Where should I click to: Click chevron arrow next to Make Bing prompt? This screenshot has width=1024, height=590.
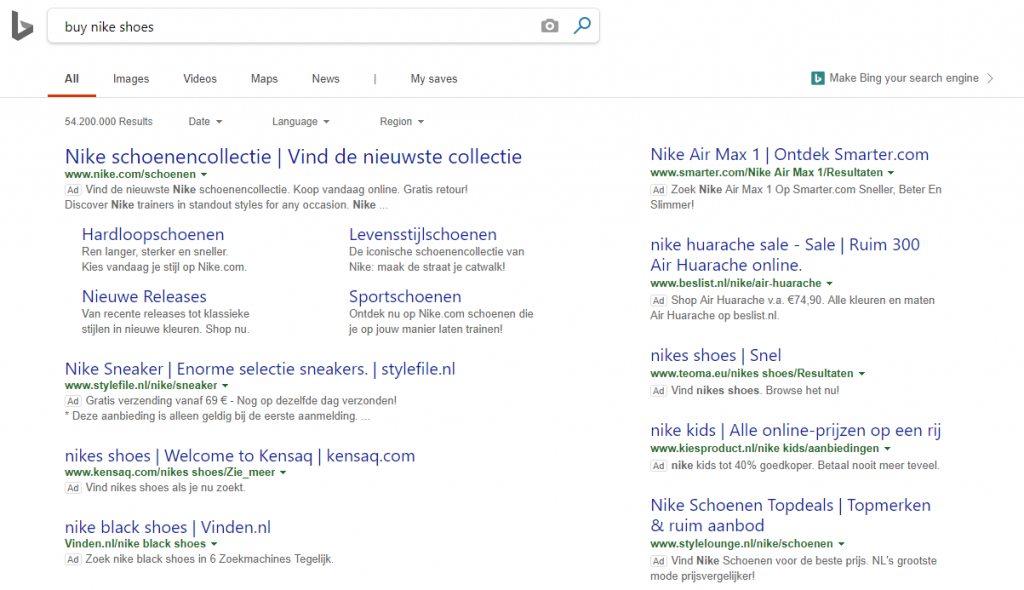coord(990,79)
